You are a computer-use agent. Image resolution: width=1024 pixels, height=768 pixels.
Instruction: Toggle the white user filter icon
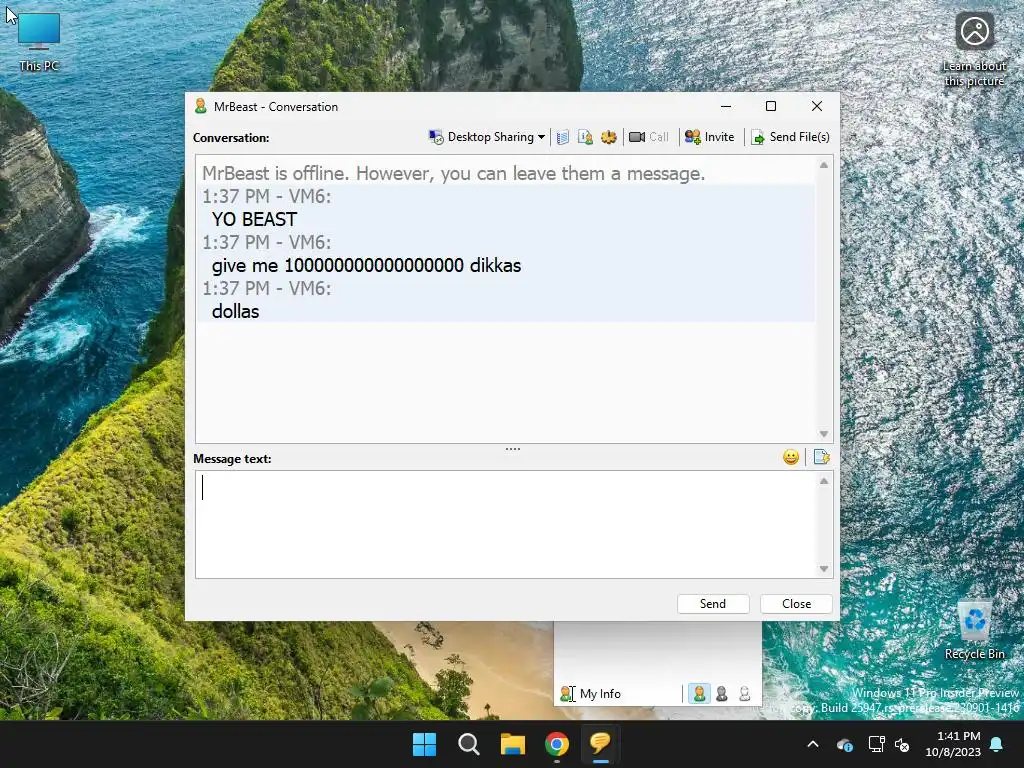(744, 694)
